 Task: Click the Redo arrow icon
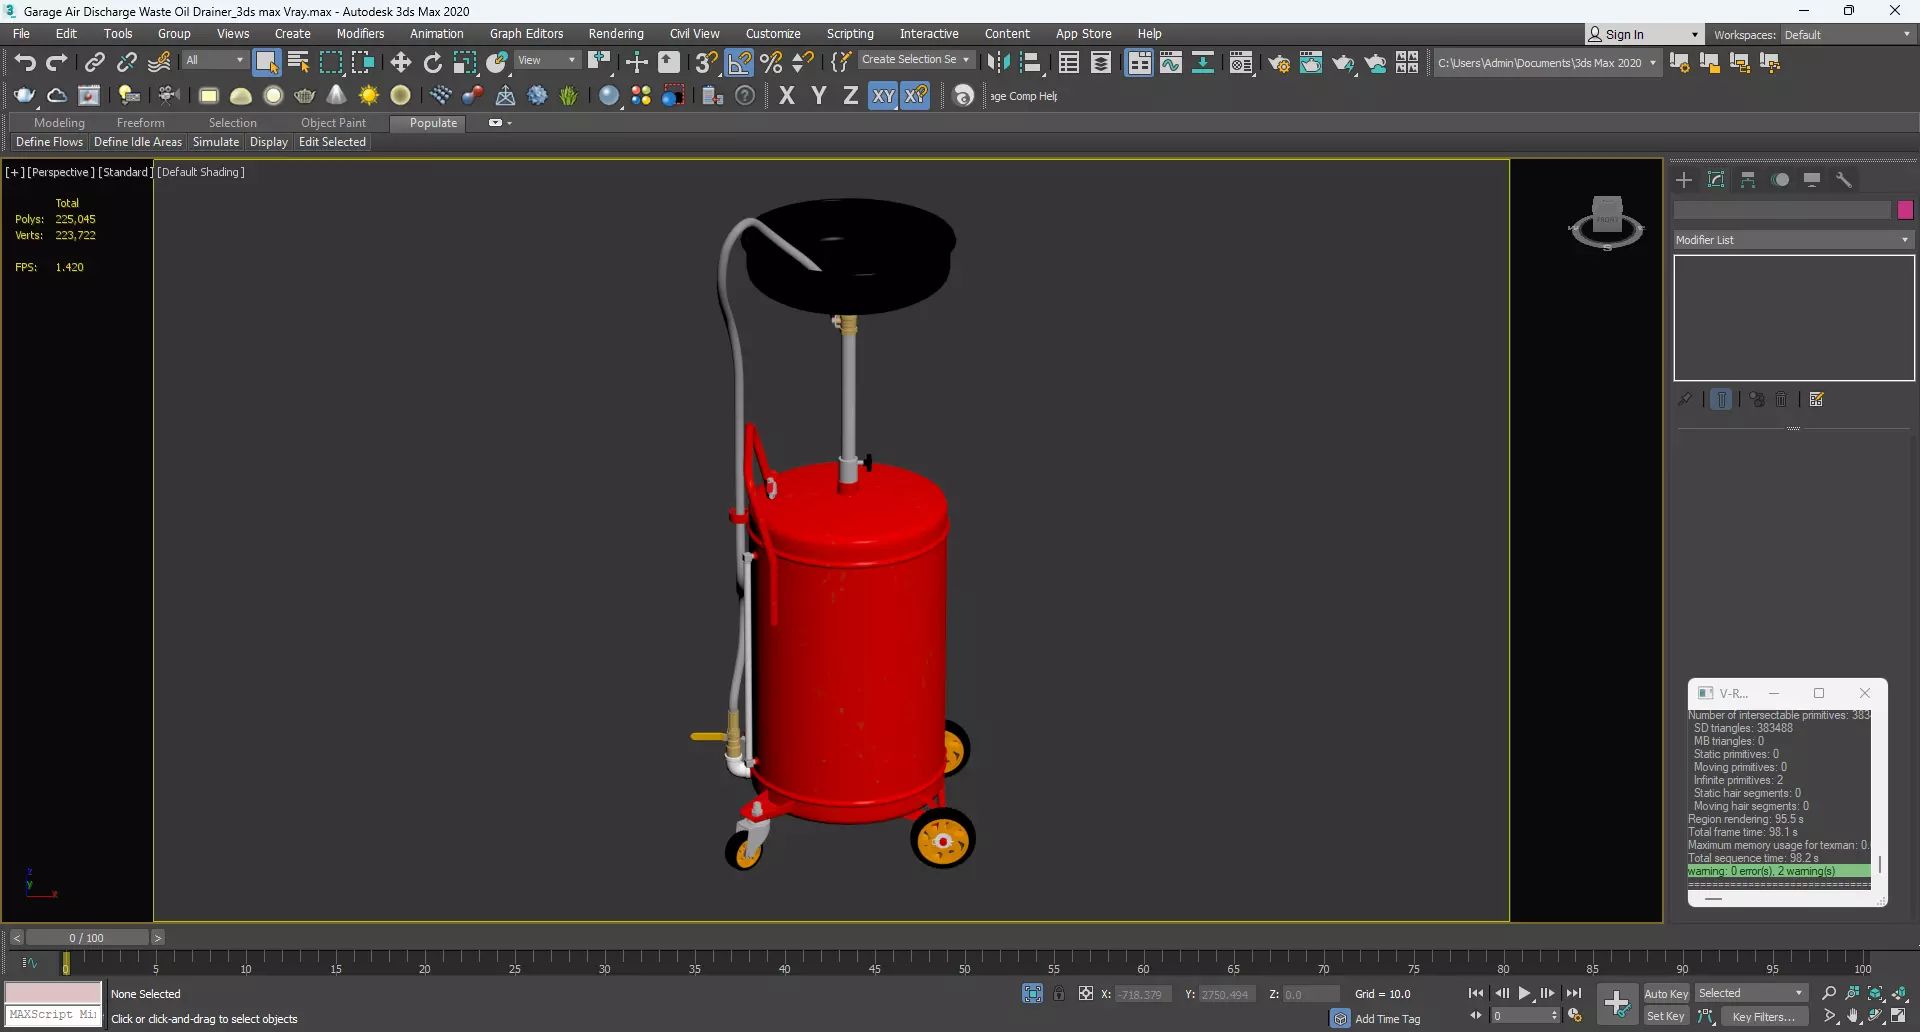point(57,63)
